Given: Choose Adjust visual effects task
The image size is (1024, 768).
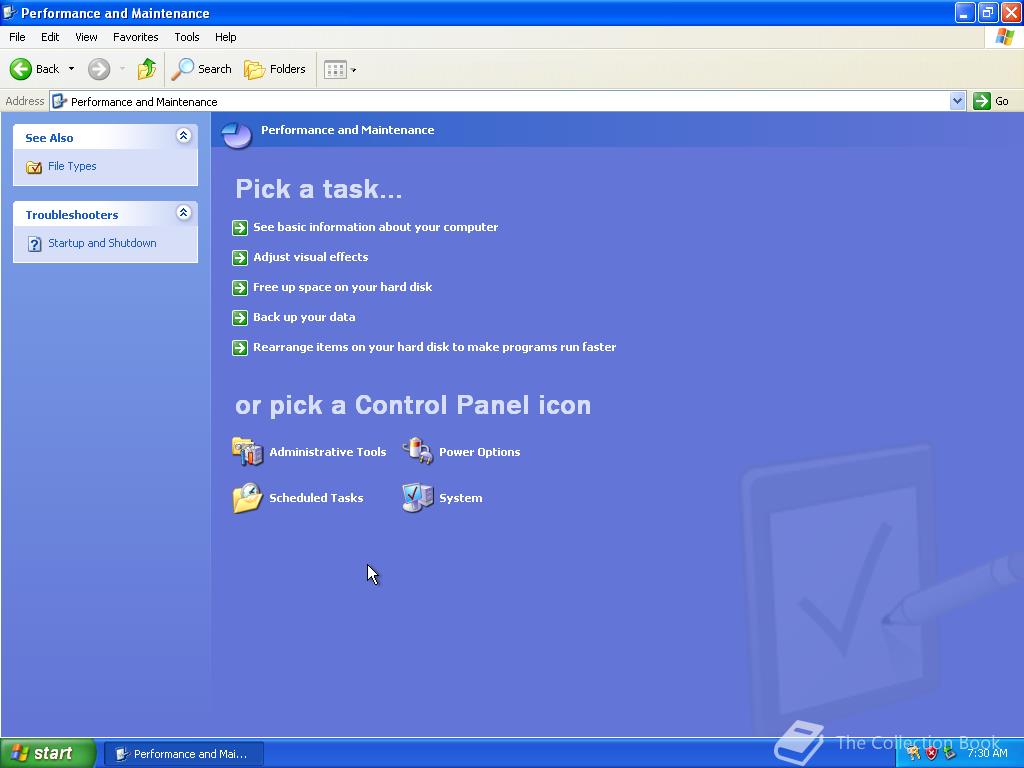Looking at the screenshot, I should point(311,257).
